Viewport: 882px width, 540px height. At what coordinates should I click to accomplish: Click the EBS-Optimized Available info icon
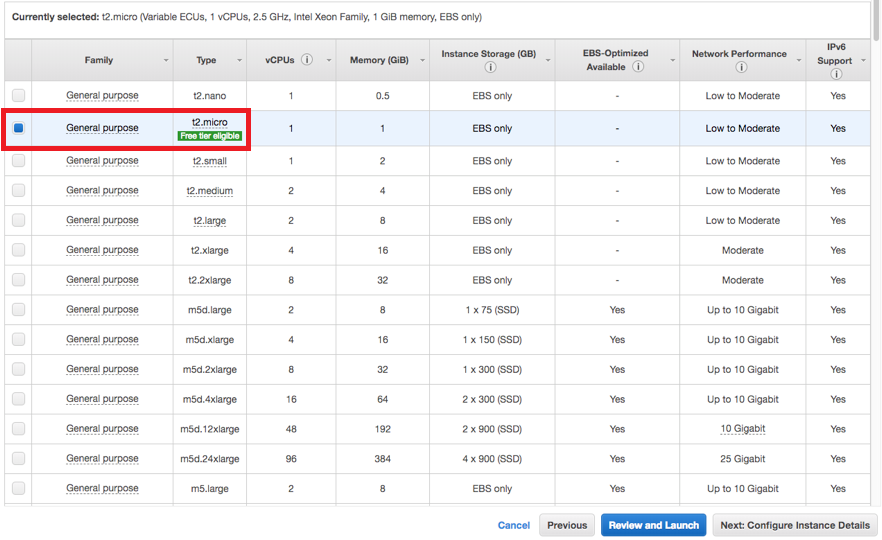[638, 67]
